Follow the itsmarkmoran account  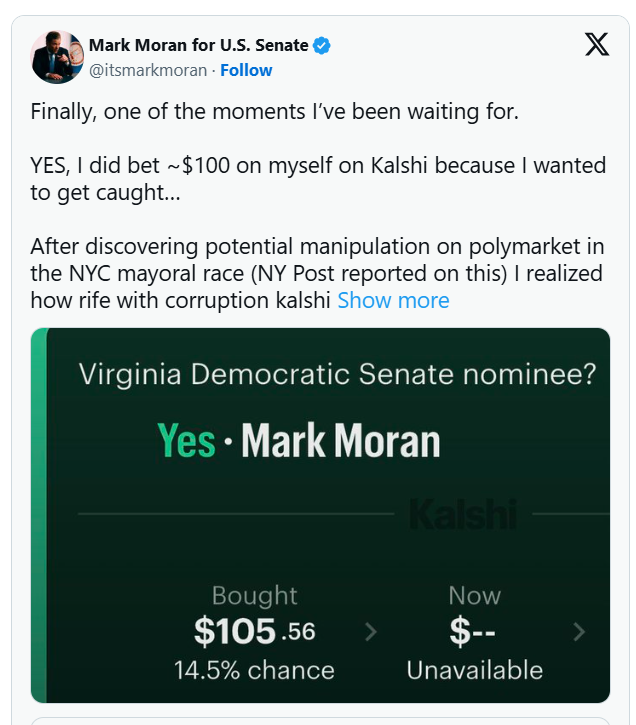pos(246,70)
